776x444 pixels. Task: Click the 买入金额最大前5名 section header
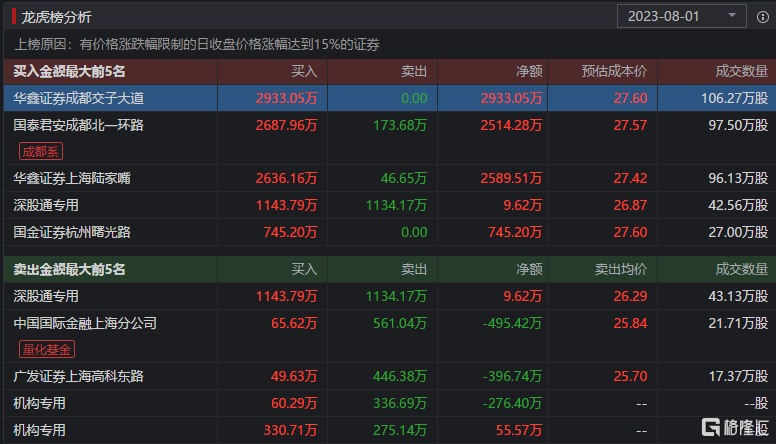coord(69,71)
